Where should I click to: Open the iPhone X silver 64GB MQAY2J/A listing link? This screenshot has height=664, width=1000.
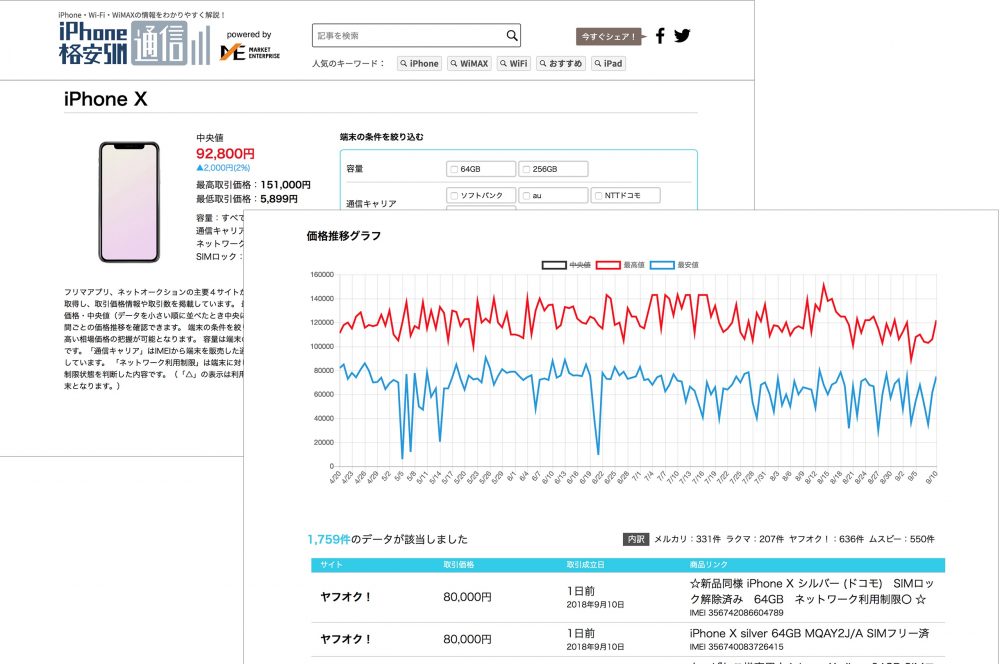click(x=809, y=633)
